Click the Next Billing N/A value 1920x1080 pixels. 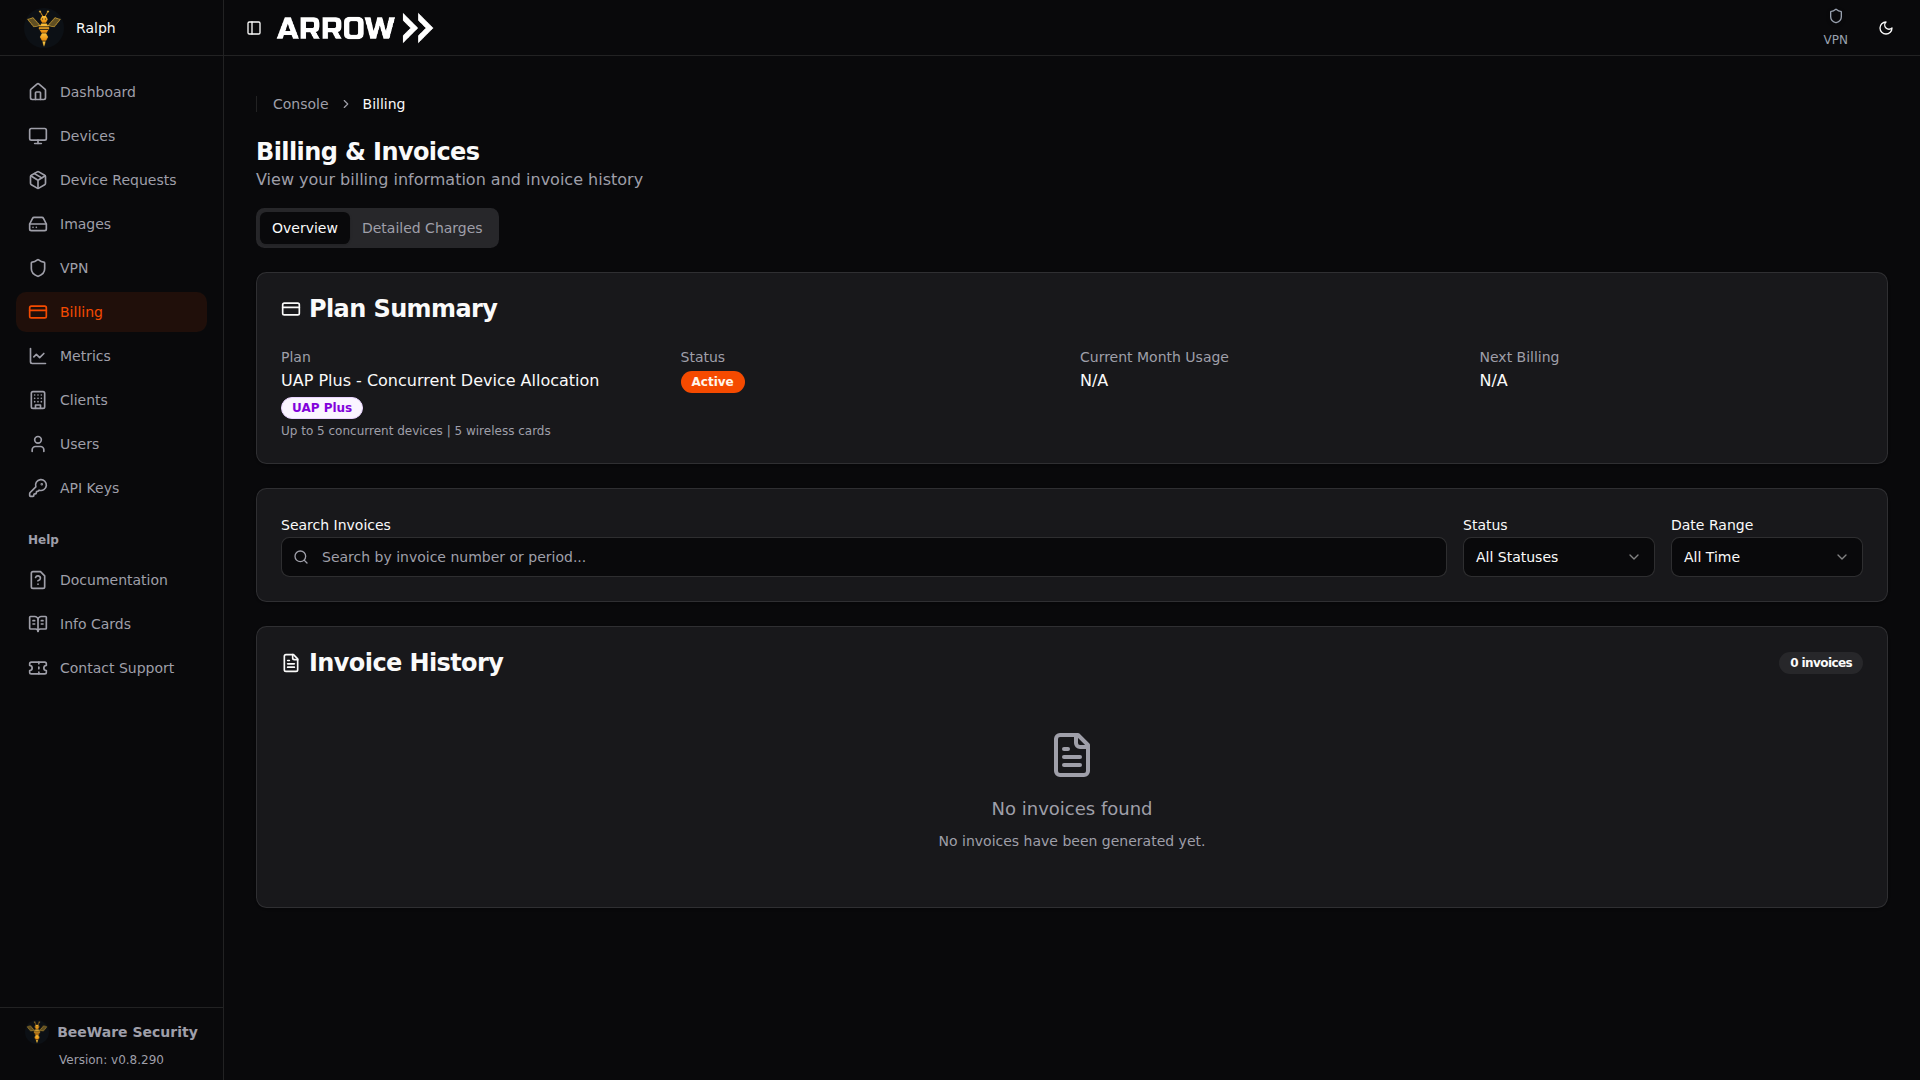1493,381
